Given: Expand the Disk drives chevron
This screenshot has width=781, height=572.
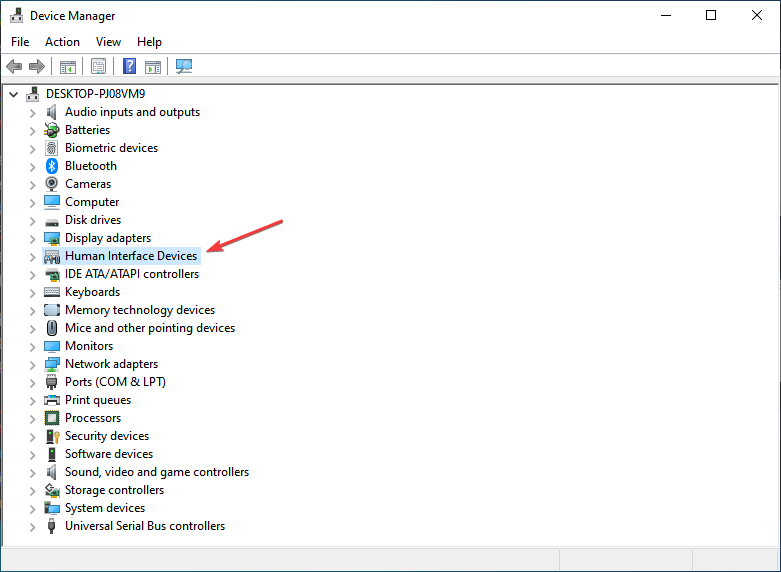Looking at the screenshot, I should [x=33, y=221].
